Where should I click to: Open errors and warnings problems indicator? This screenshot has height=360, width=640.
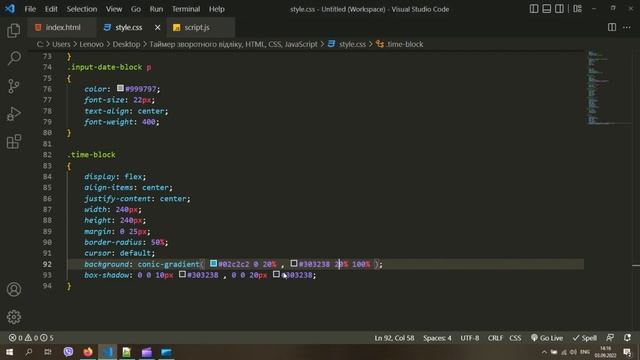tap(31, 338)
